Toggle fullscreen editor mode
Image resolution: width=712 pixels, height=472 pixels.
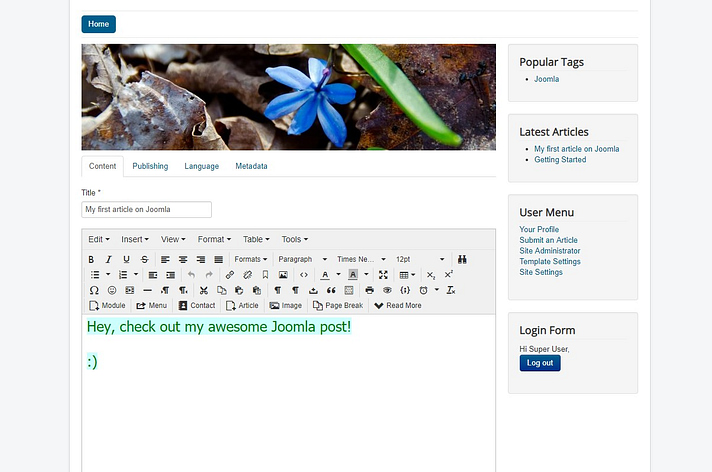tap(383, 275)
